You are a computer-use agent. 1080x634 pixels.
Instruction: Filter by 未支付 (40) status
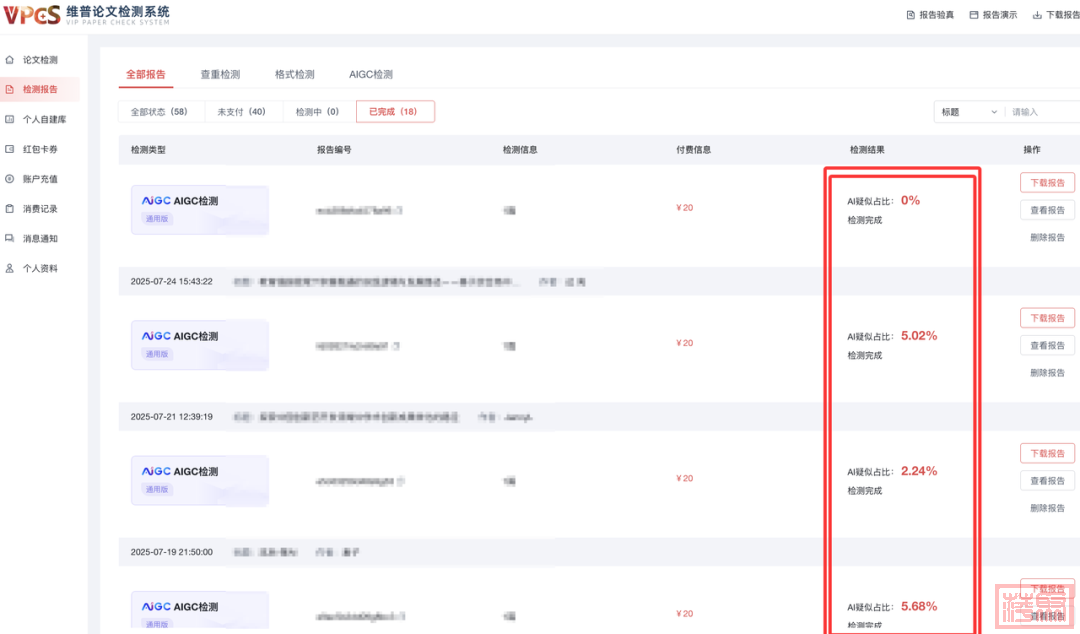242,112
